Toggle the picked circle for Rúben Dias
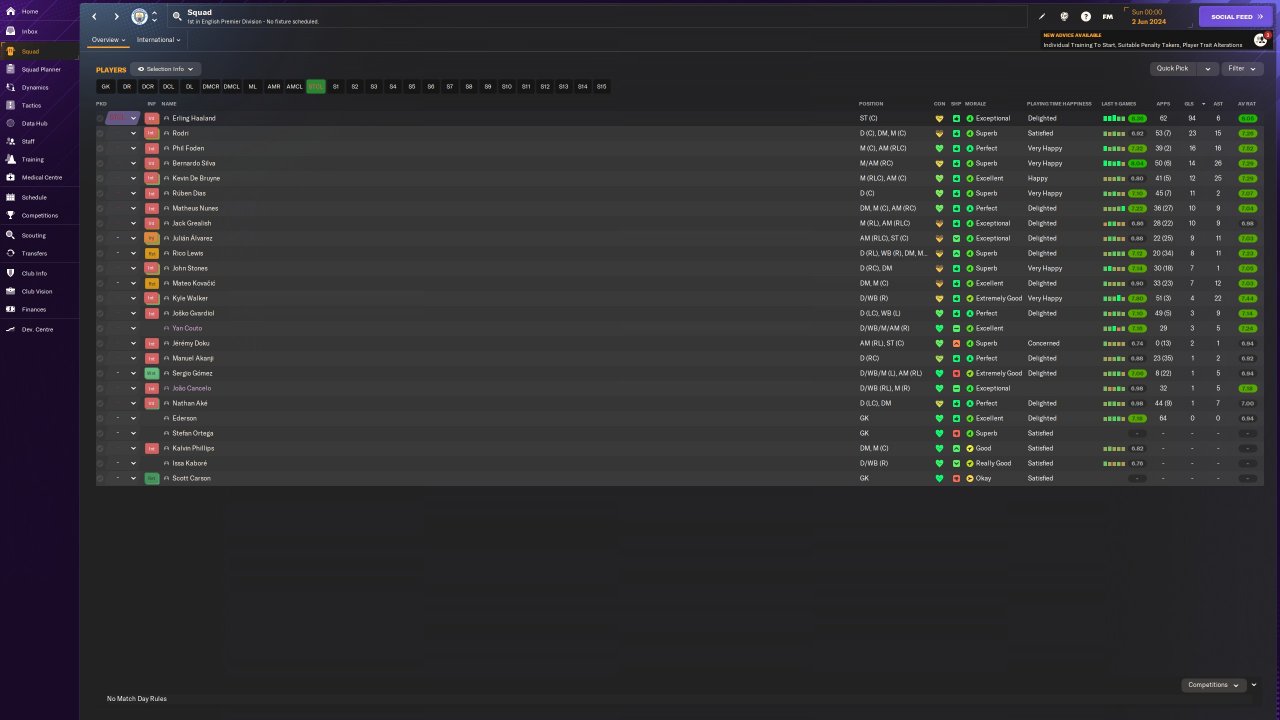This screenshot has height=720, width=1280. pos(100,193)
